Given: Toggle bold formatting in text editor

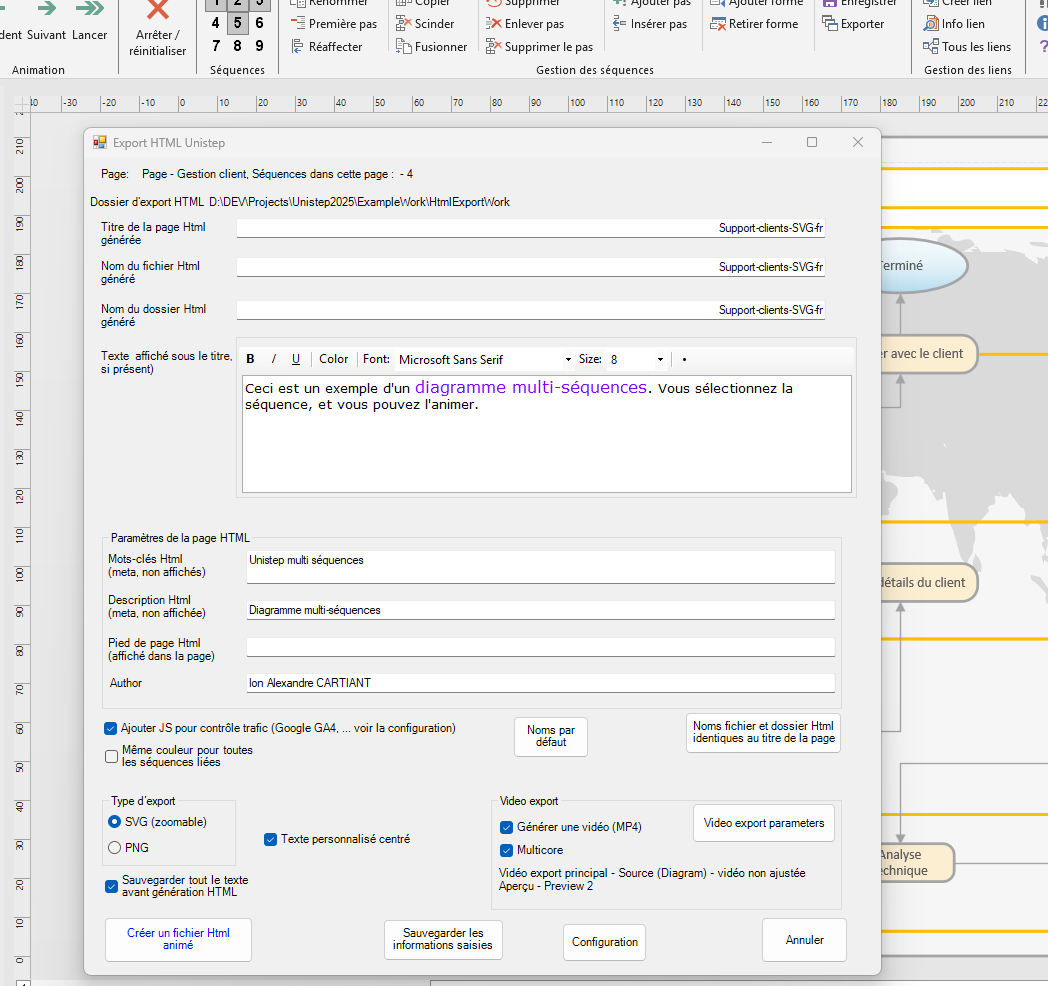Looking at the screenshot, I should (250, 359).
